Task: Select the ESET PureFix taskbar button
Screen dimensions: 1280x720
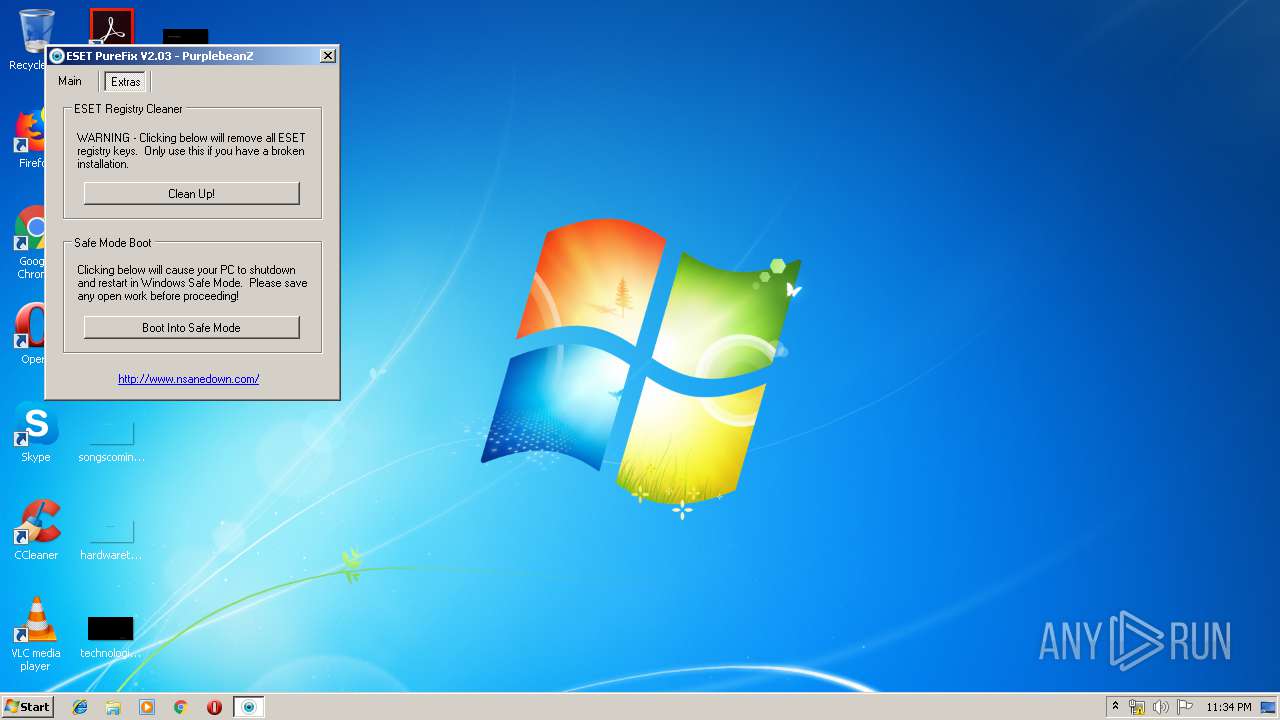Action: coord(249,707)
